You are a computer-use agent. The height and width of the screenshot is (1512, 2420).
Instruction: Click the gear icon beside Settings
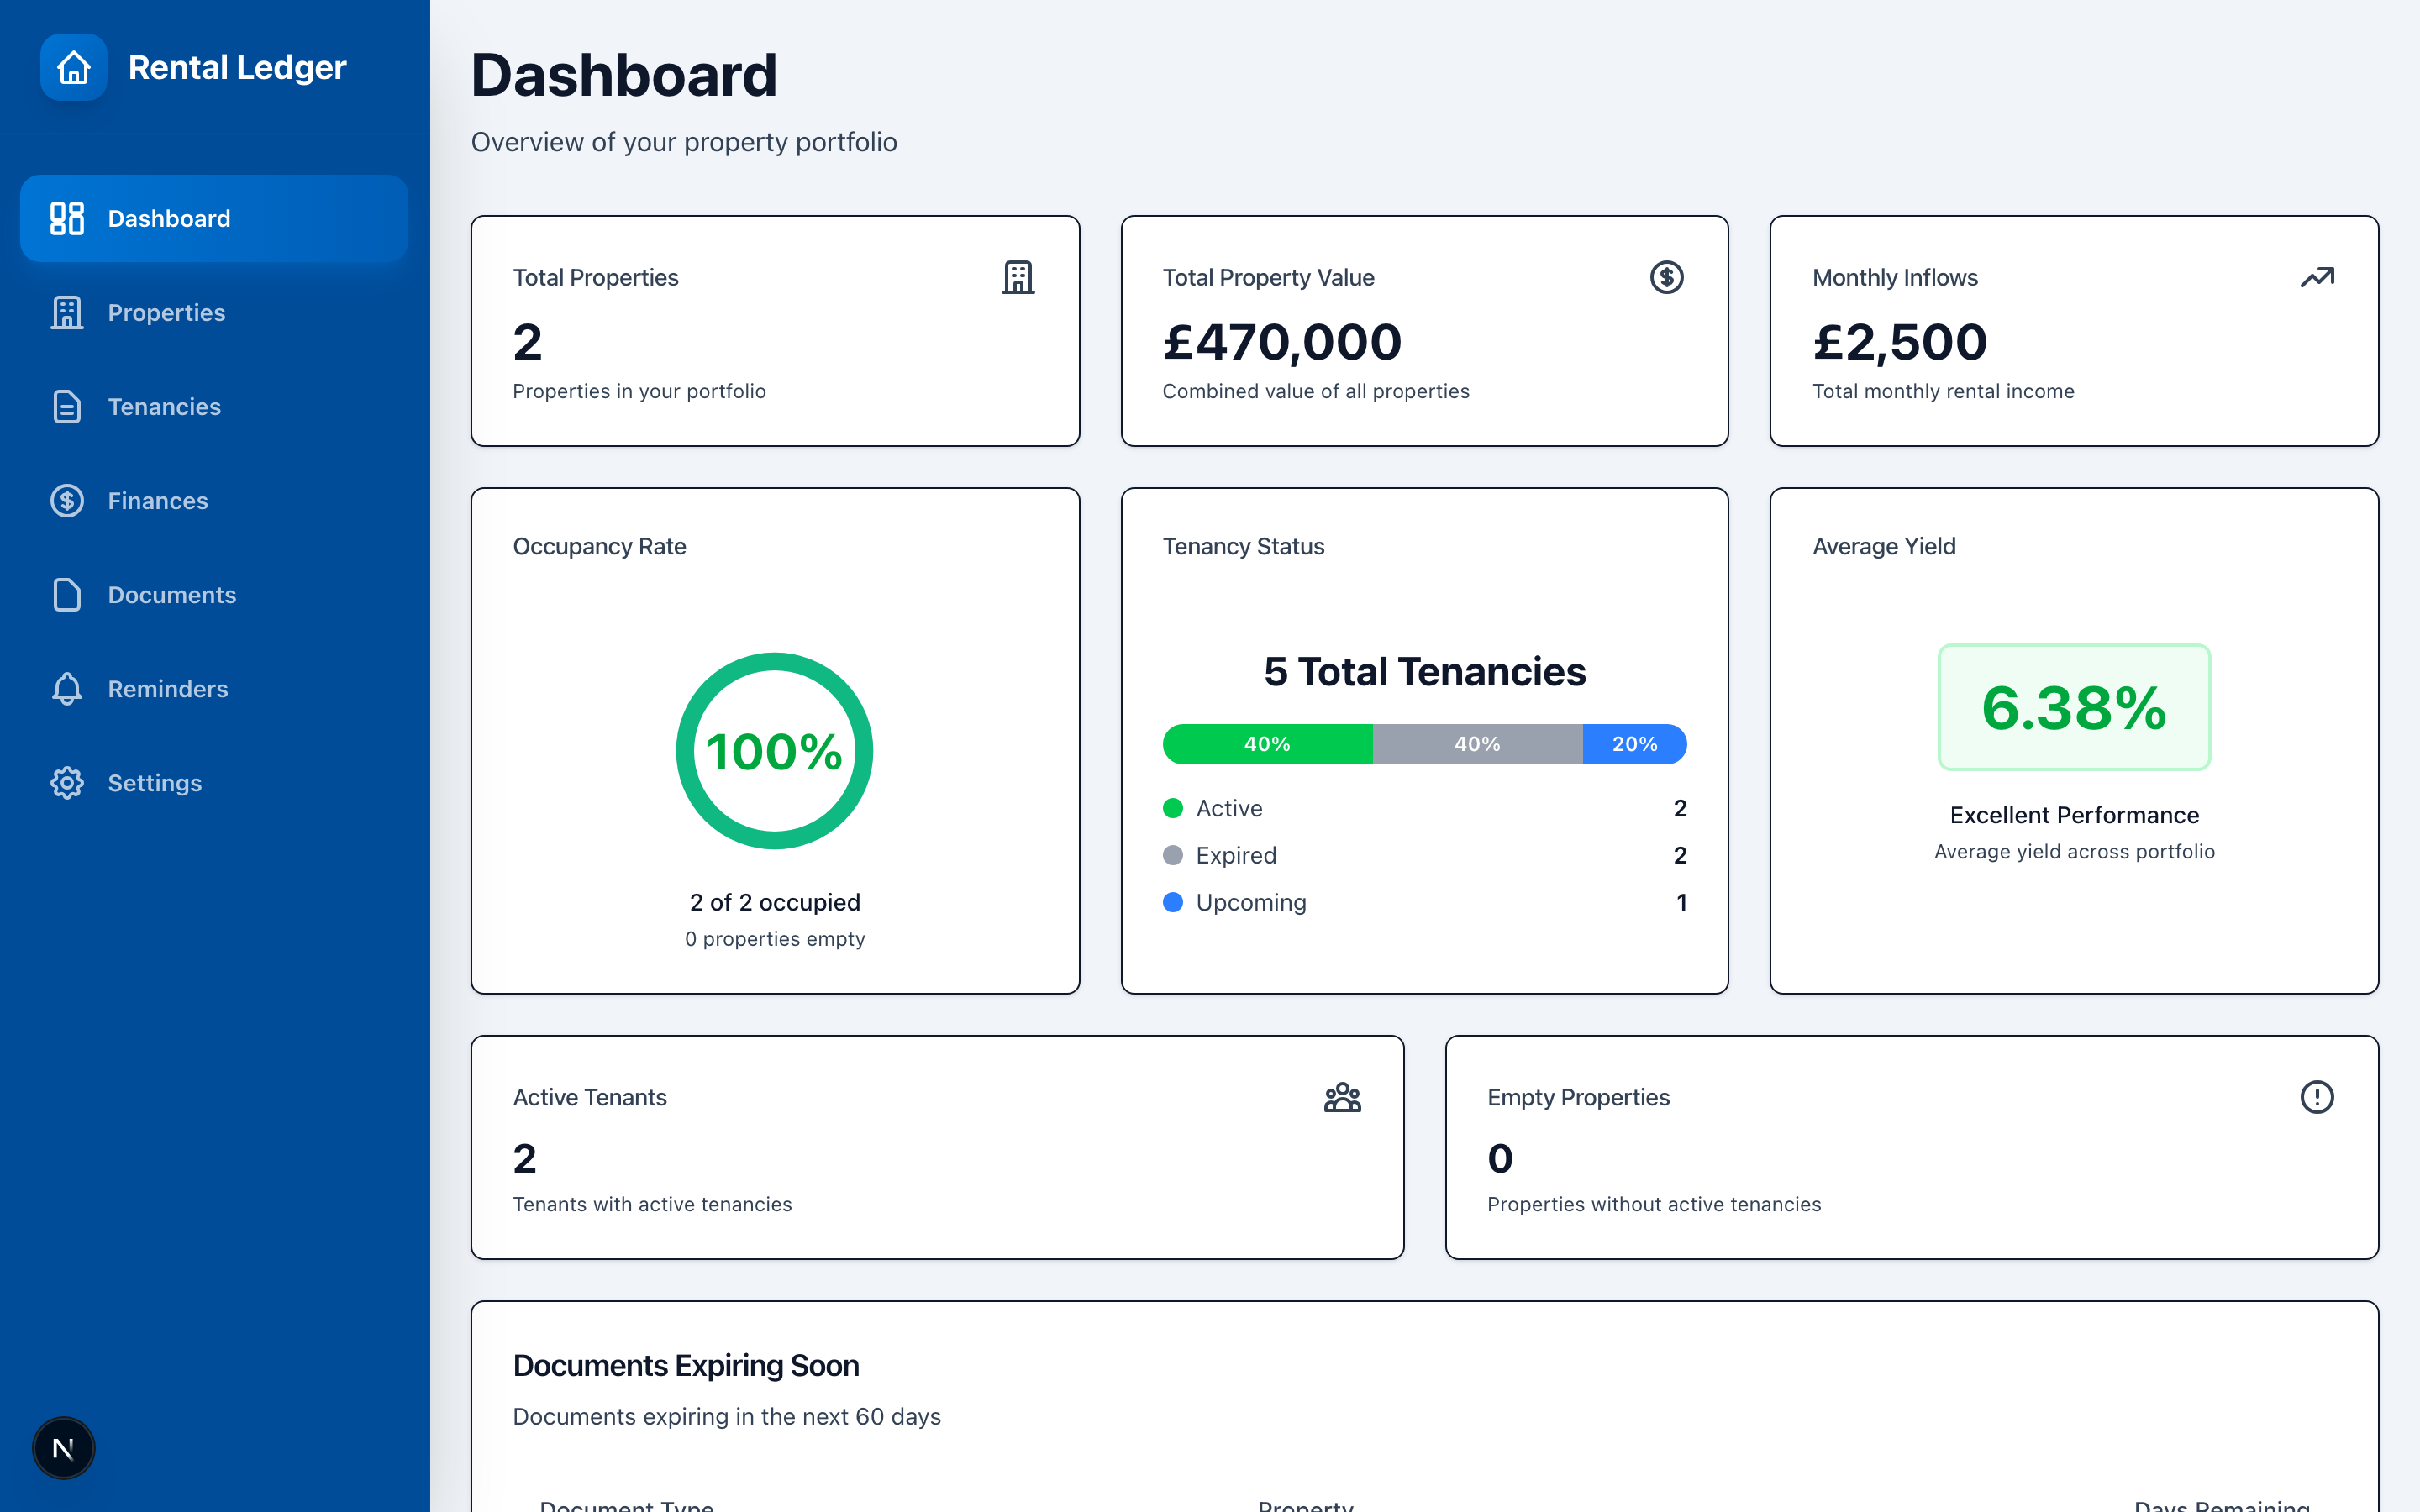pos(67,783)
